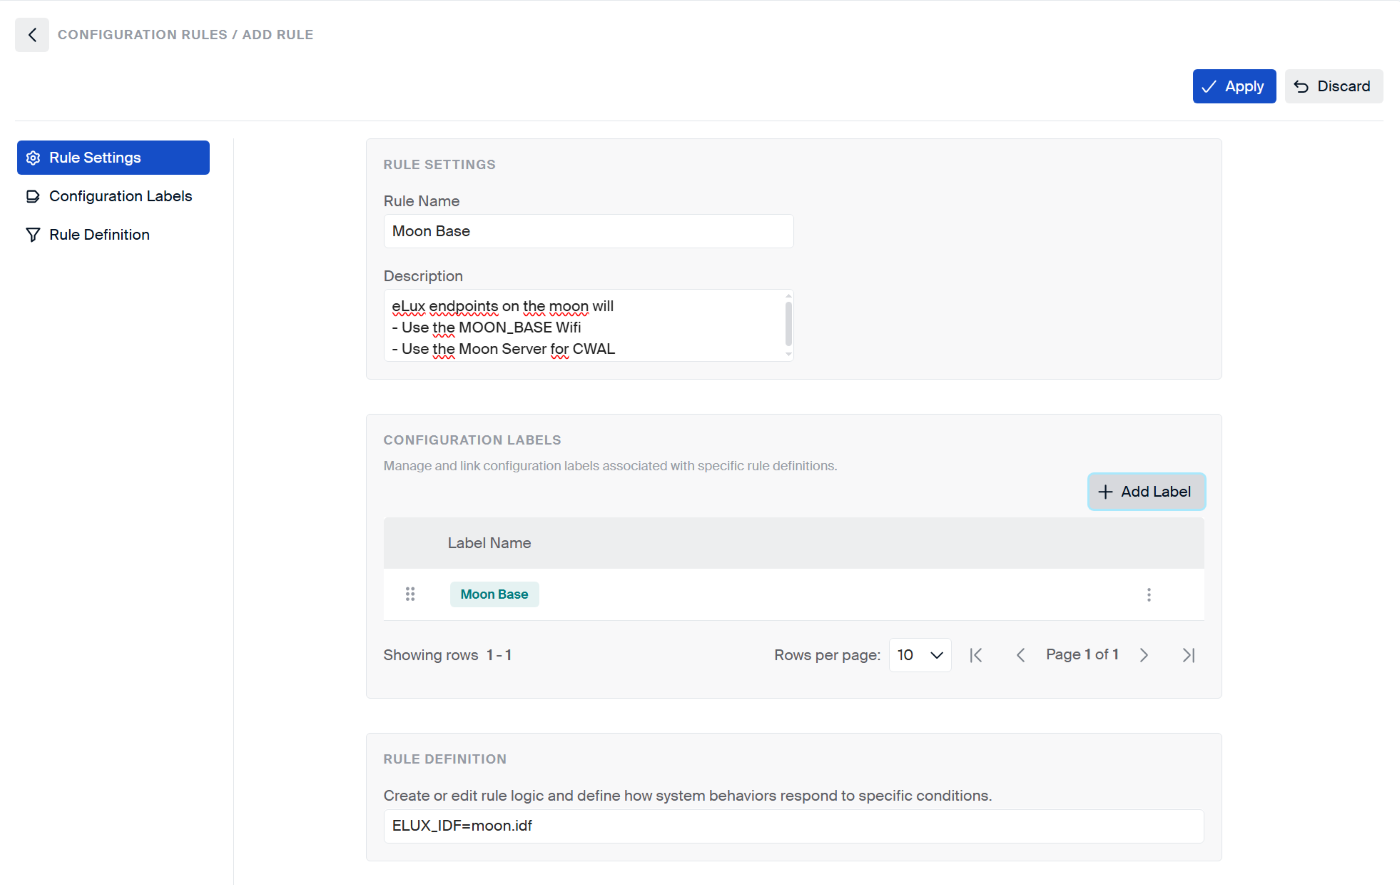Click the Moon Base label tag

pos(494,594)
